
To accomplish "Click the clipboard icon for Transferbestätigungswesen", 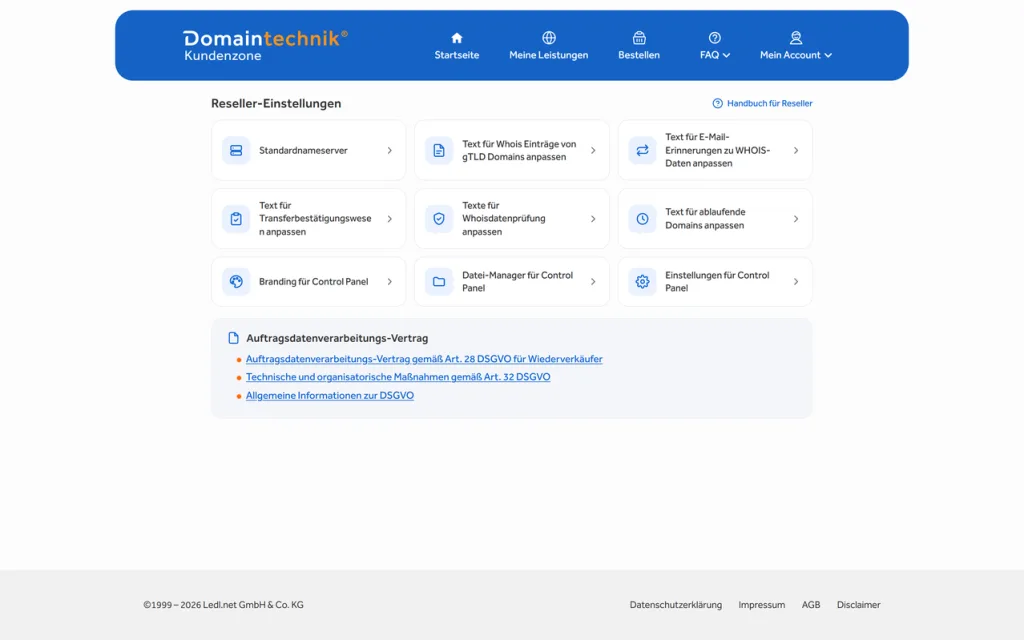I will pos(236,219).
